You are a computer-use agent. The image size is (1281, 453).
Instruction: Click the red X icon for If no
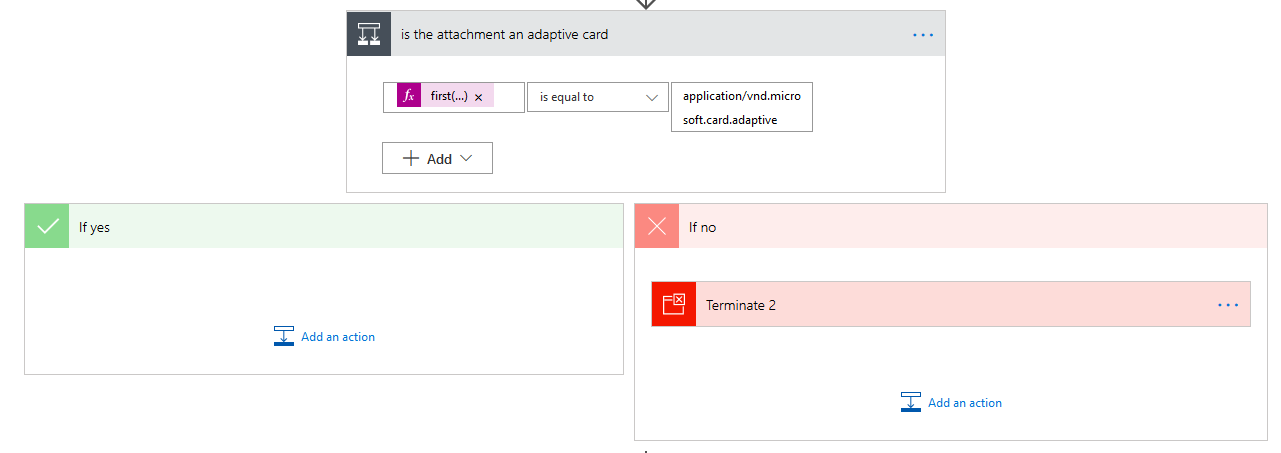pyautogui.click(x=656, y=227)
